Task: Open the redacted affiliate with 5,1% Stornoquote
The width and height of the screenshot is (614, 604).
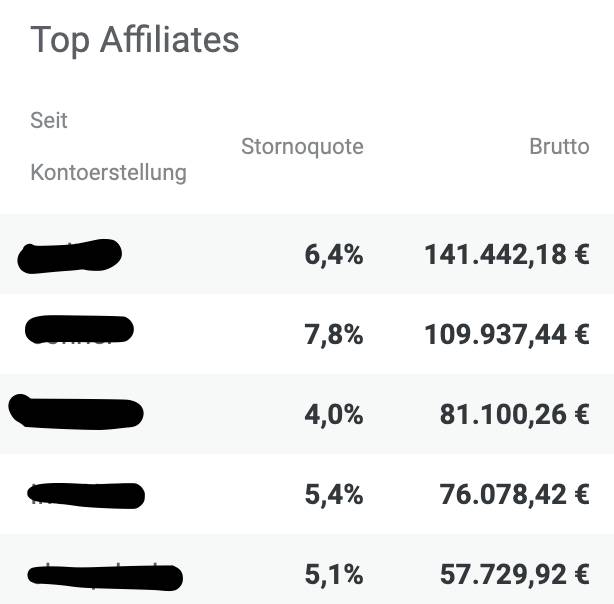Action: (105, 577)
